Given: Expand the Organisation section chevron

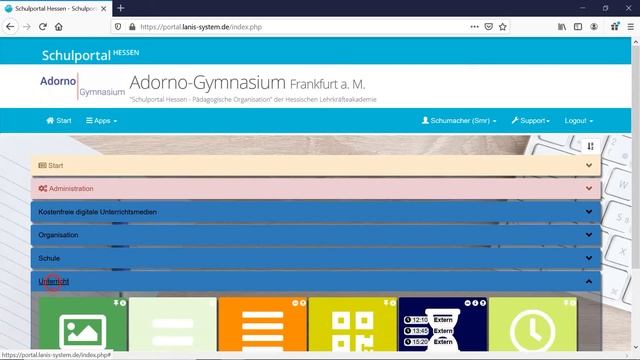Looking at the screenshot, I should click(x=589, y=235).
